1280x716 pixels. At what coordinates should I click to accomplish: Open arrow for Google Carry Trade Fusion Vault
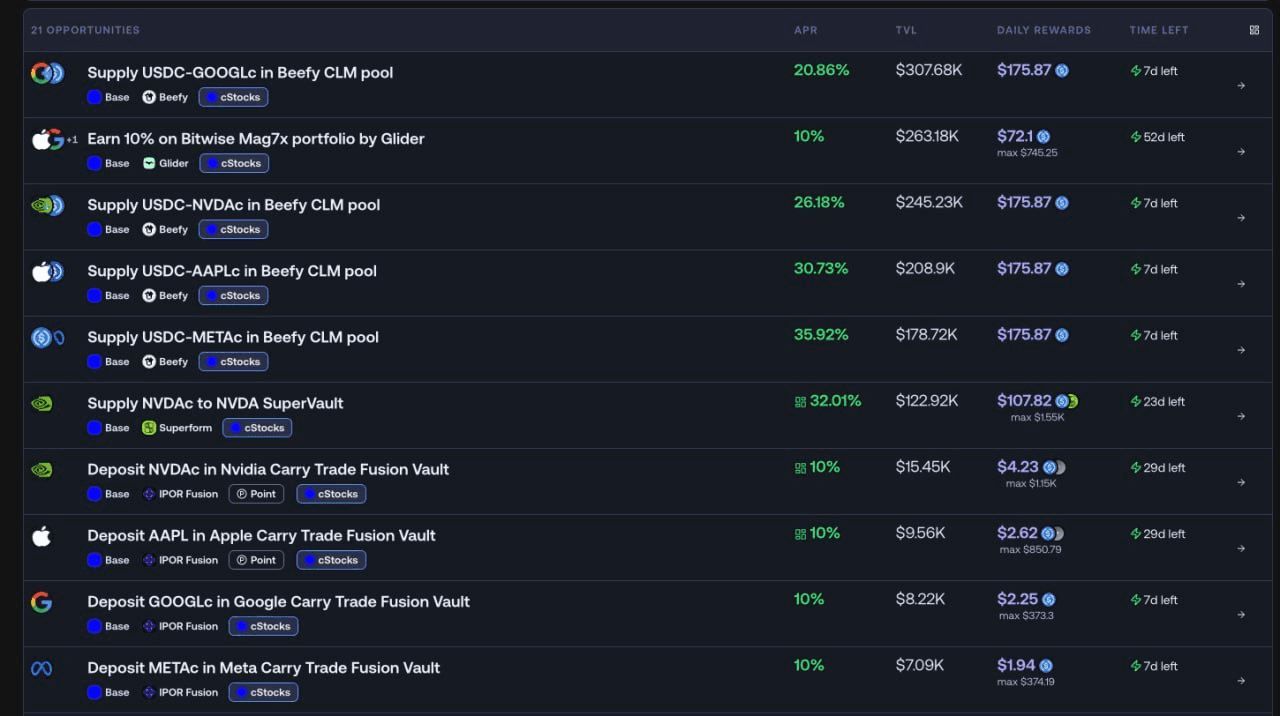pyautogui.click(x=1241, y=615)
